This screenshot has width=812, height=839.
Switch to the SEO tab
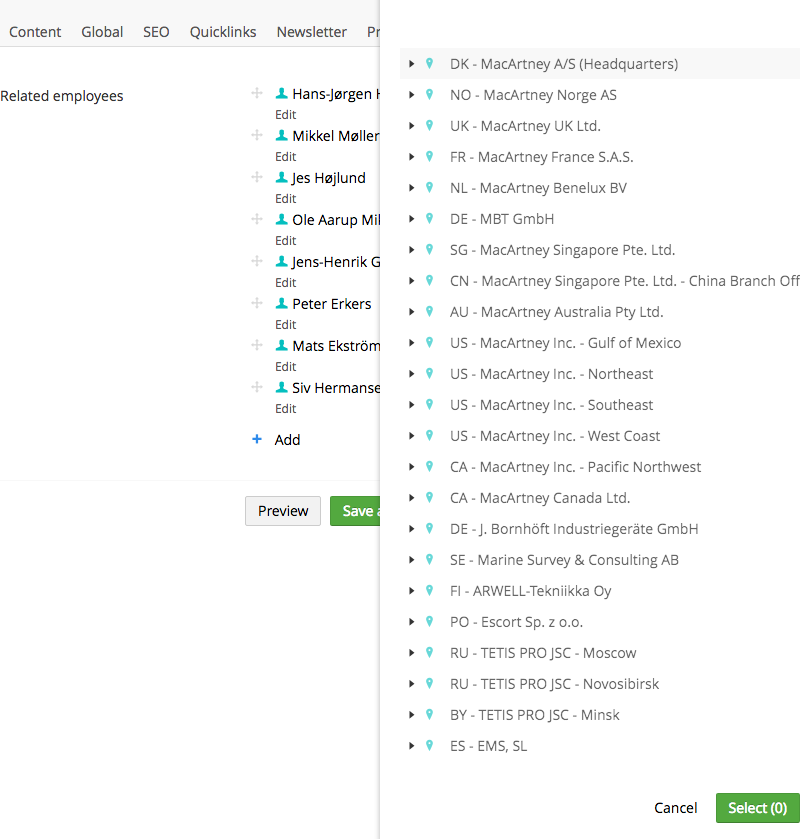tap(156, 32)
